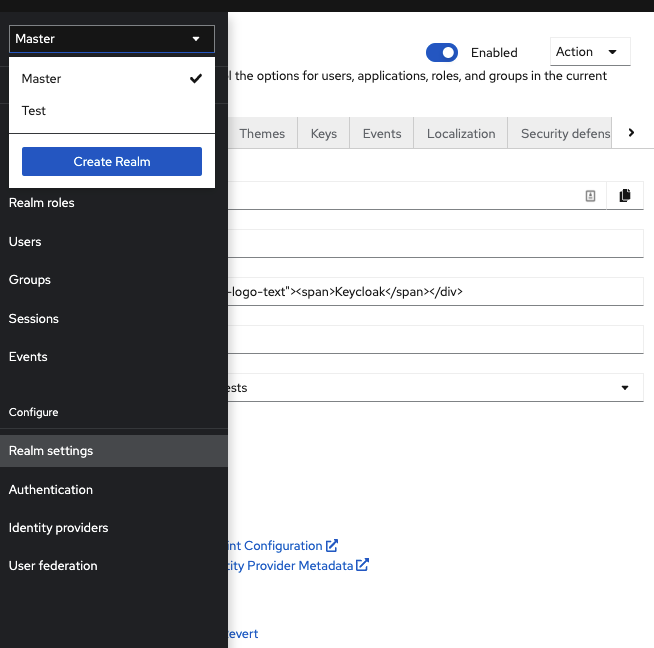Screen dimensions: 654x648
Task: Copy the realm ID with the clipboard icon
Action: [x=625, y=196]
